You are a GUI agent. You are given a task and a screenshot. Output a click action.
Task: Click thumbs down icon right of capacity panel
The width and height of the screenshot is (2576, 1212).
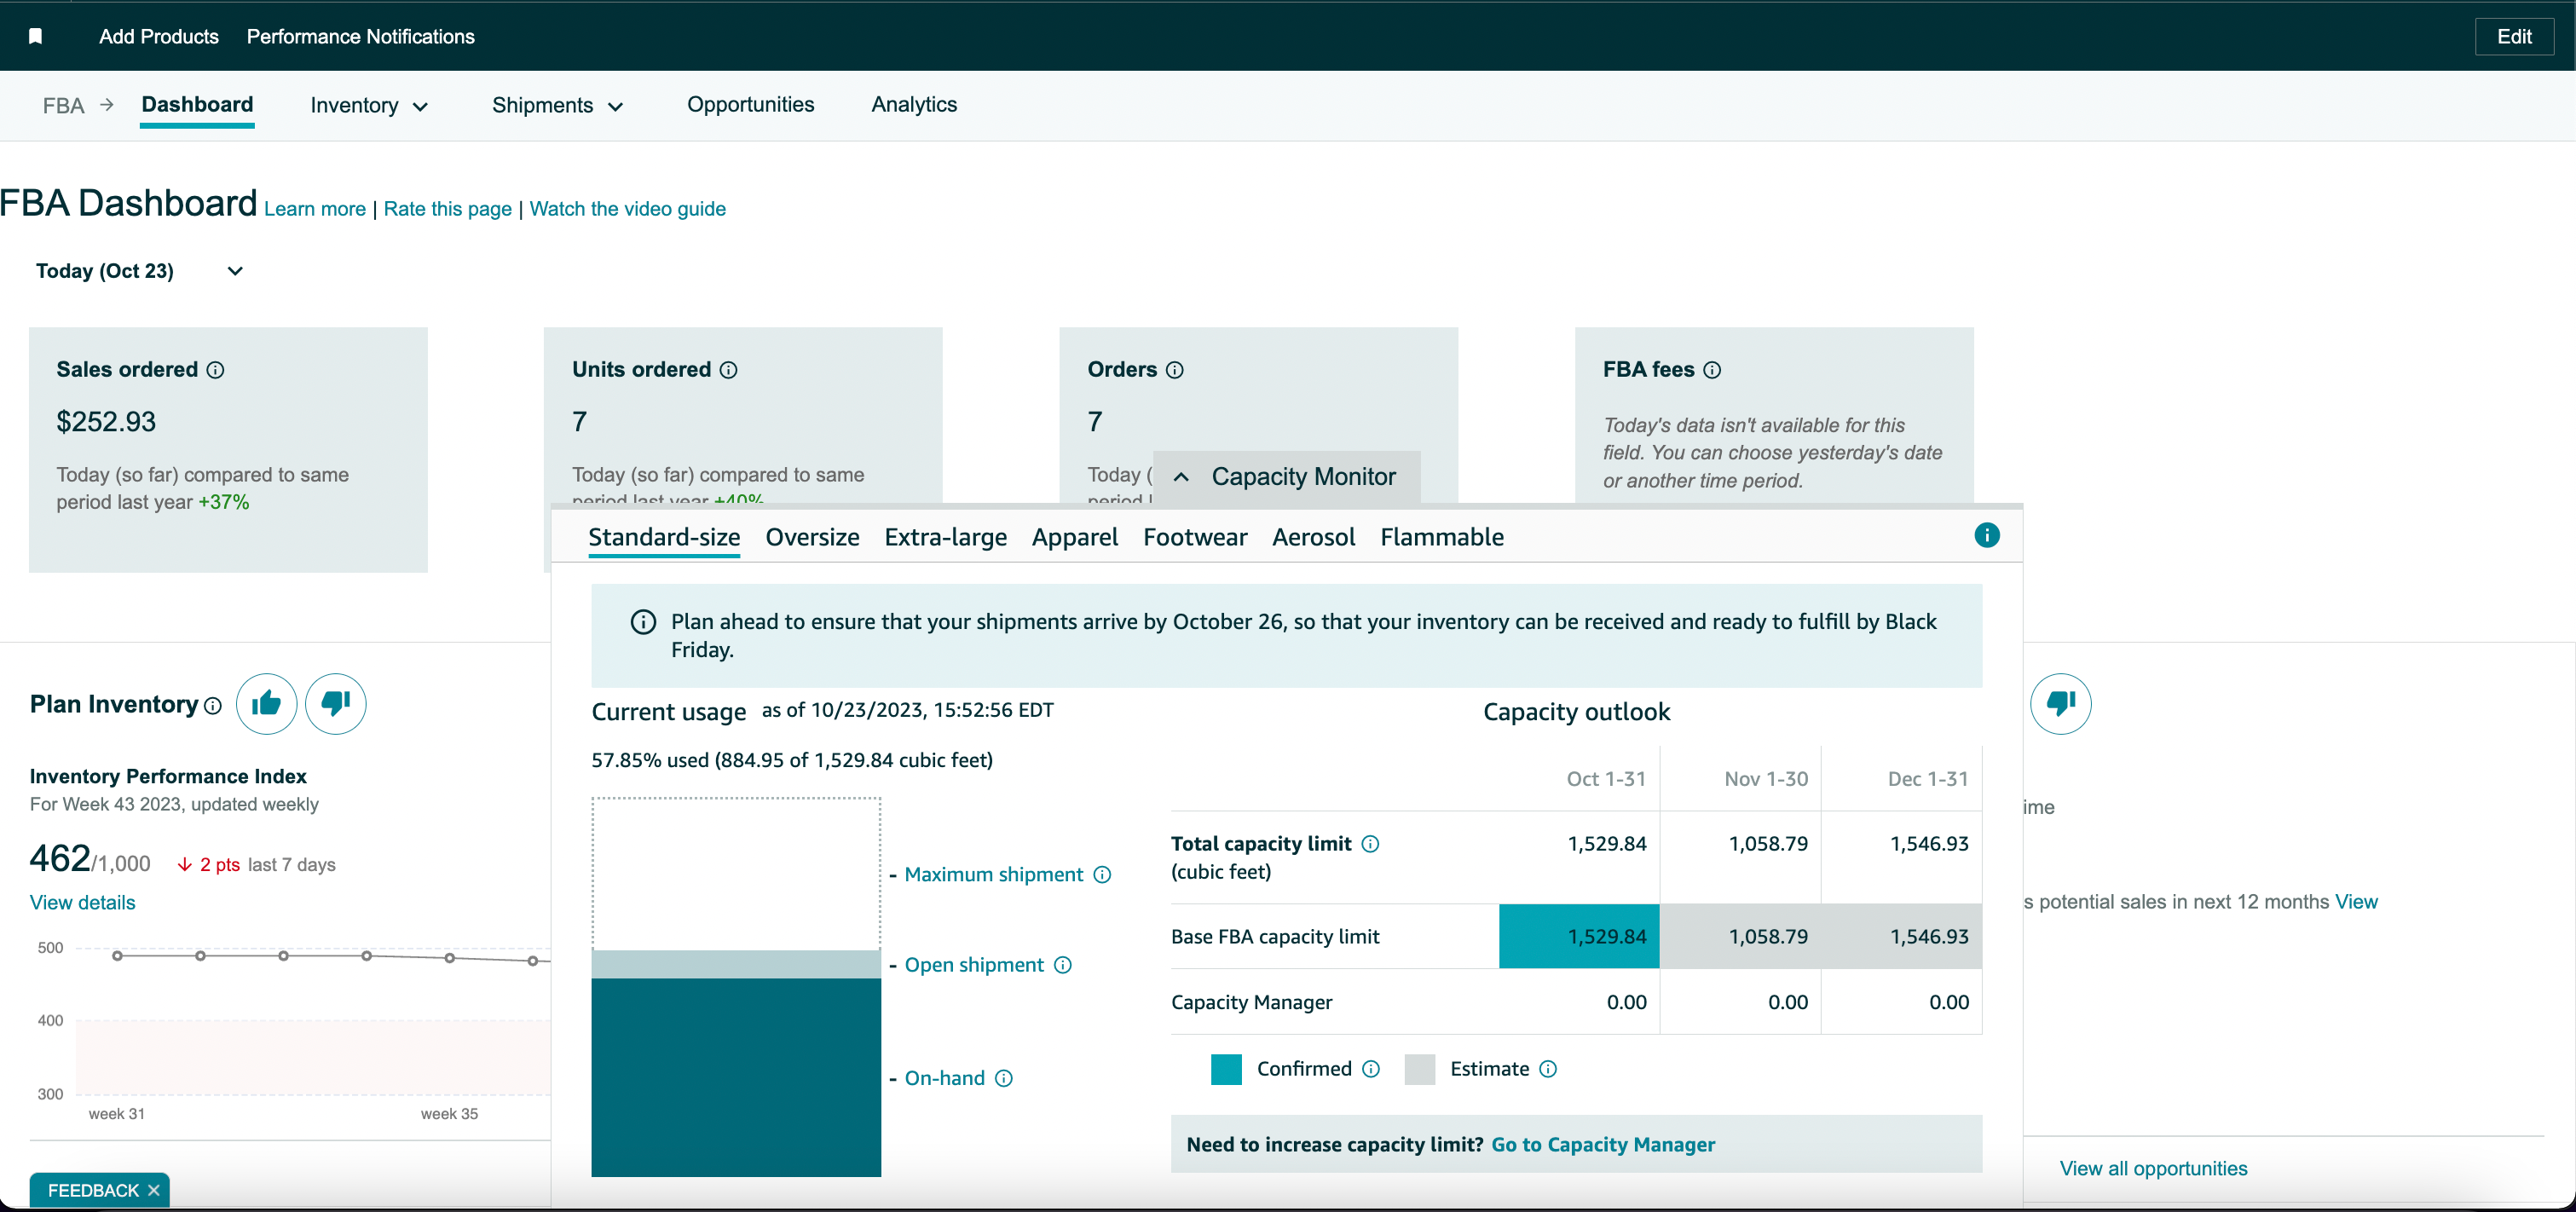2061,704
